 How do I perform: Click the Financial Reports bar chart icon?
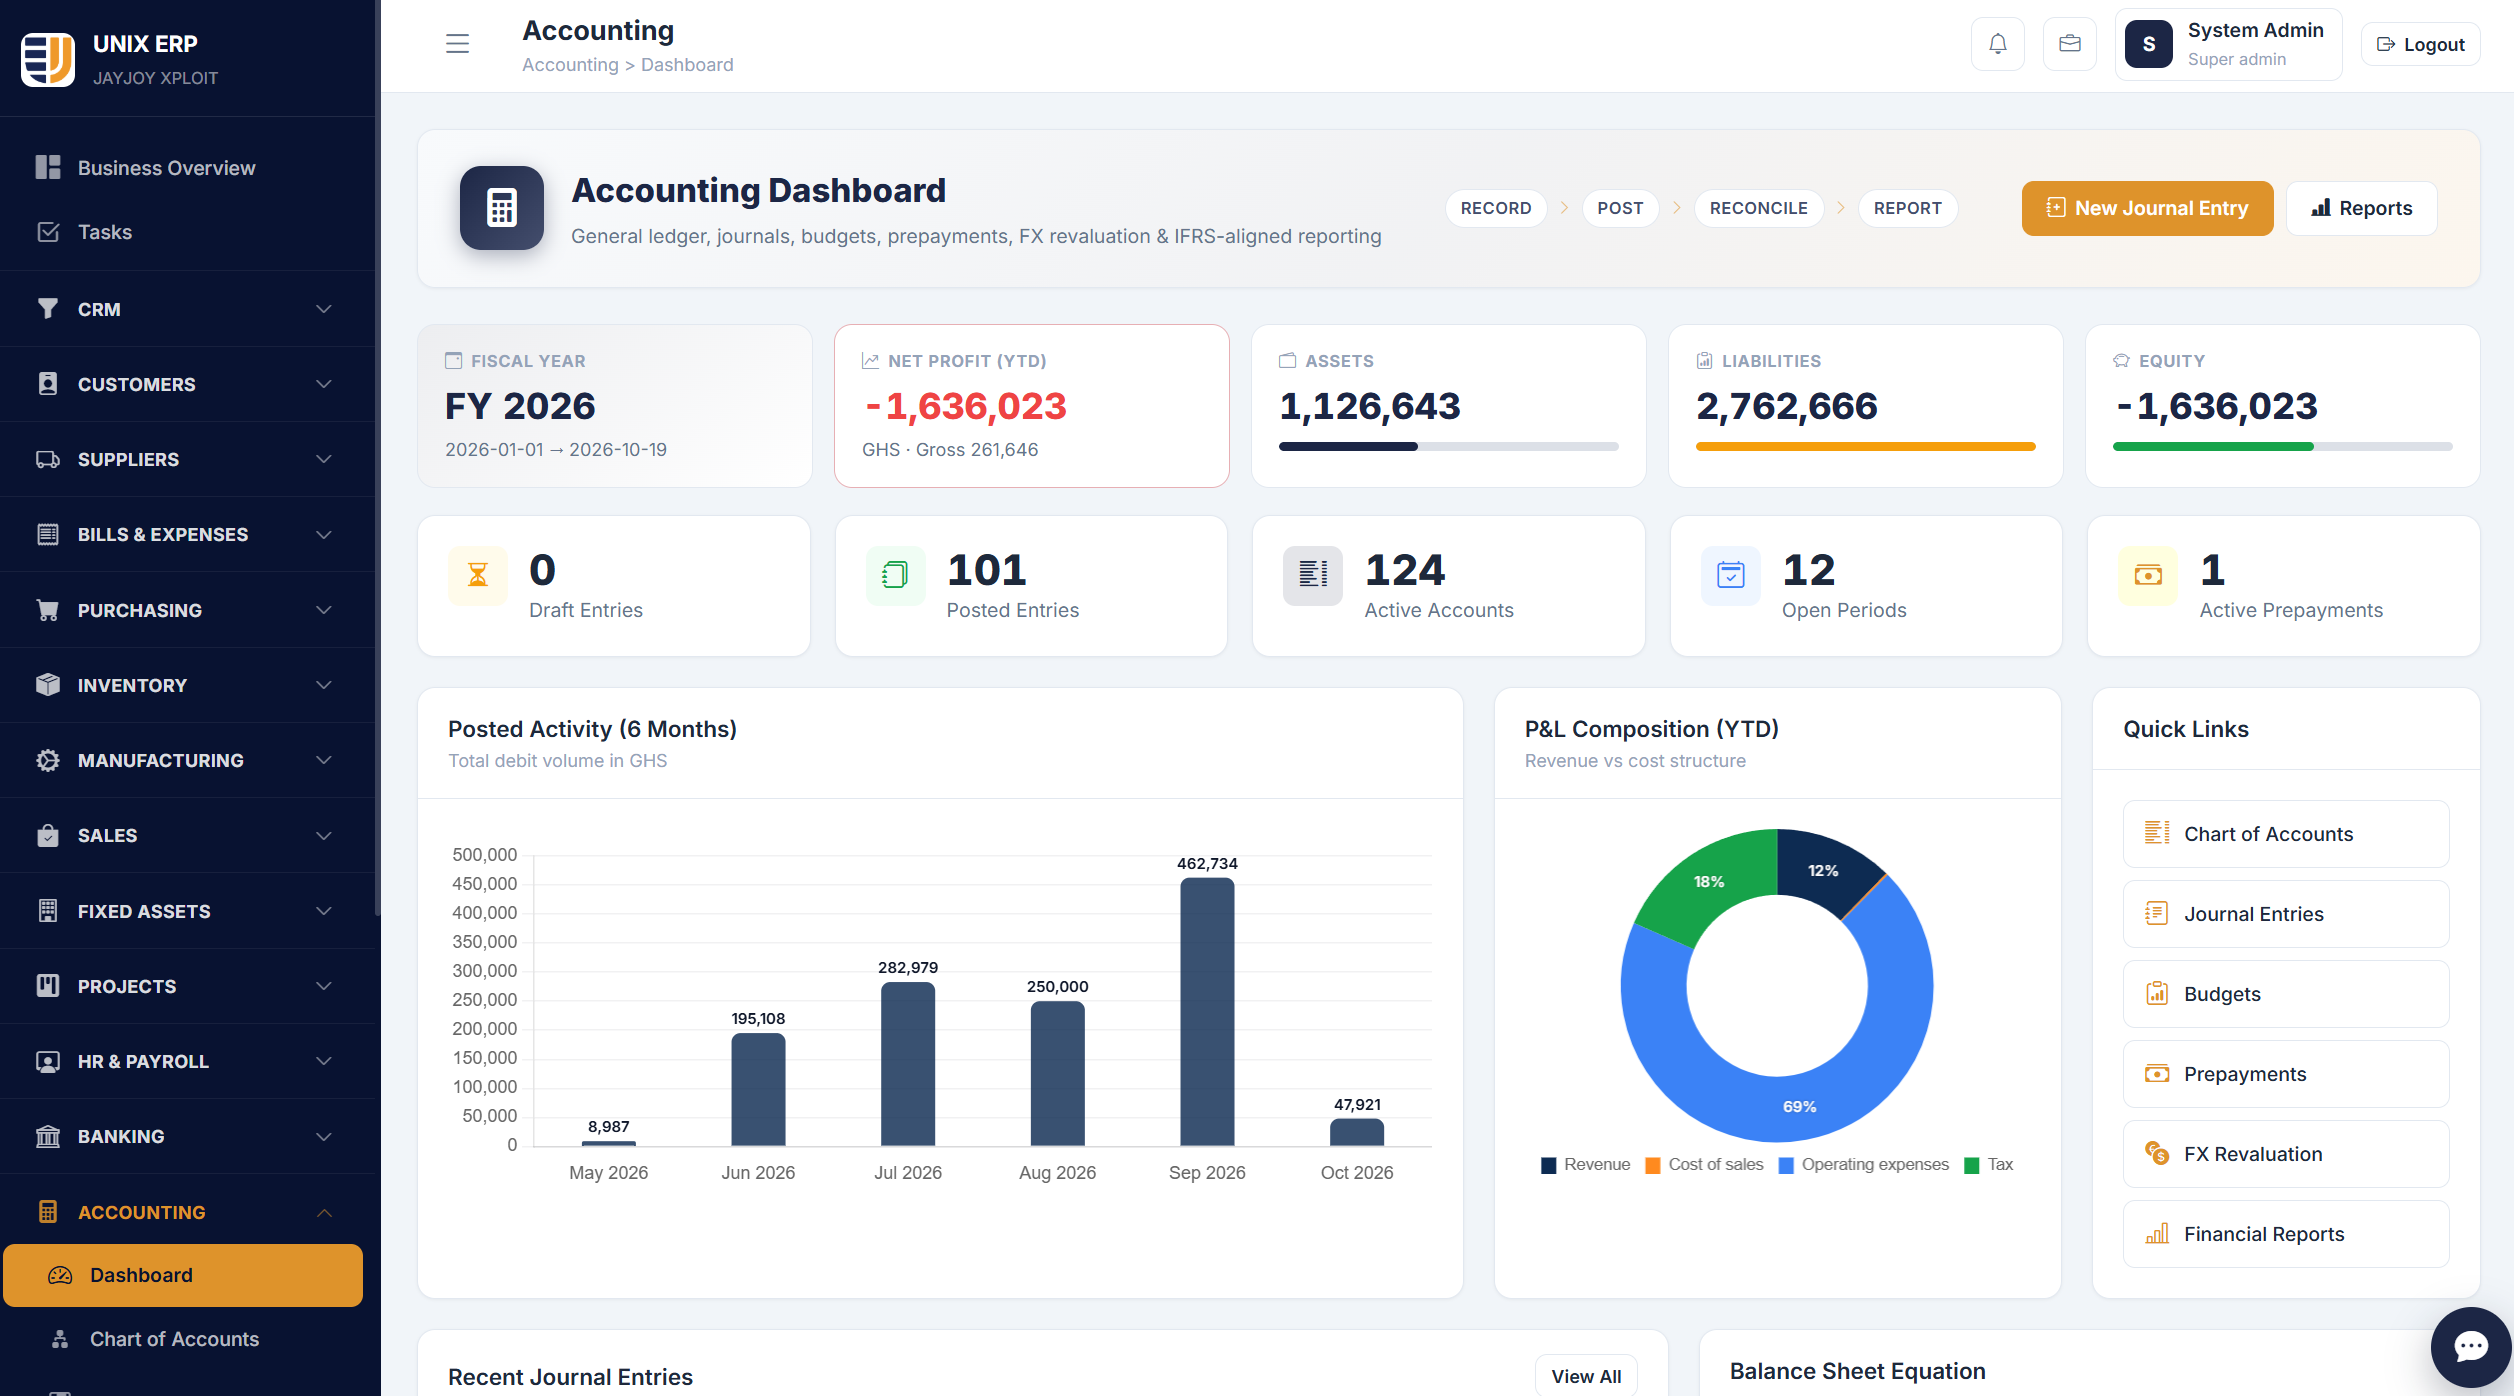(2157, 1233)
